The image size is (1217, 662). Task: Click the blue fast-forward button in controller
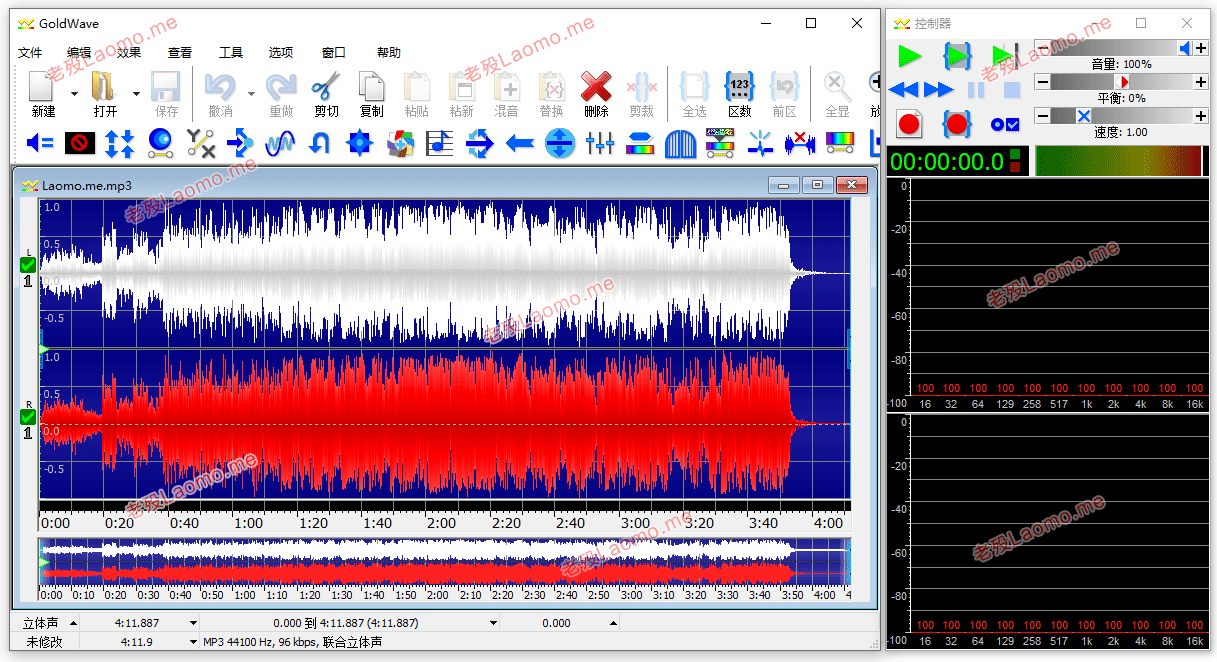939,90
